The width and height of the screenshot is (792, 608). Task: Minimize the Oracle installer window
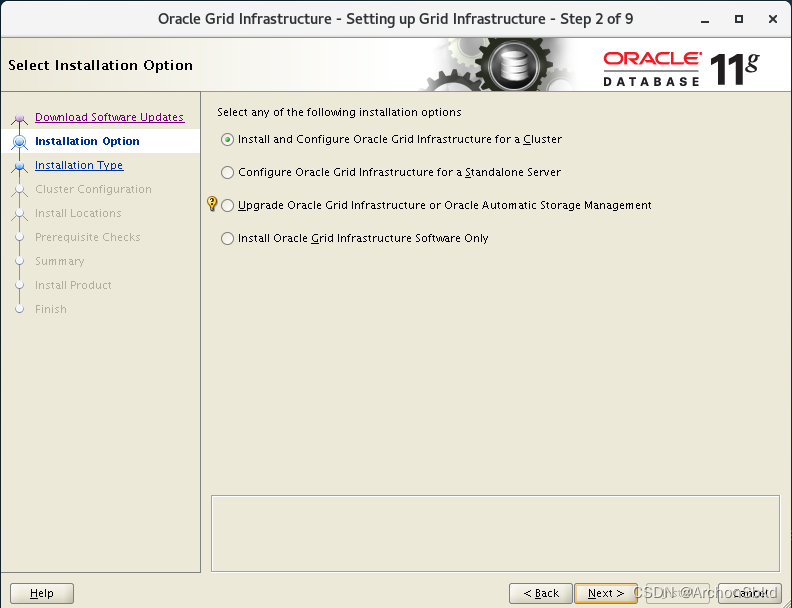click(705, 19)
